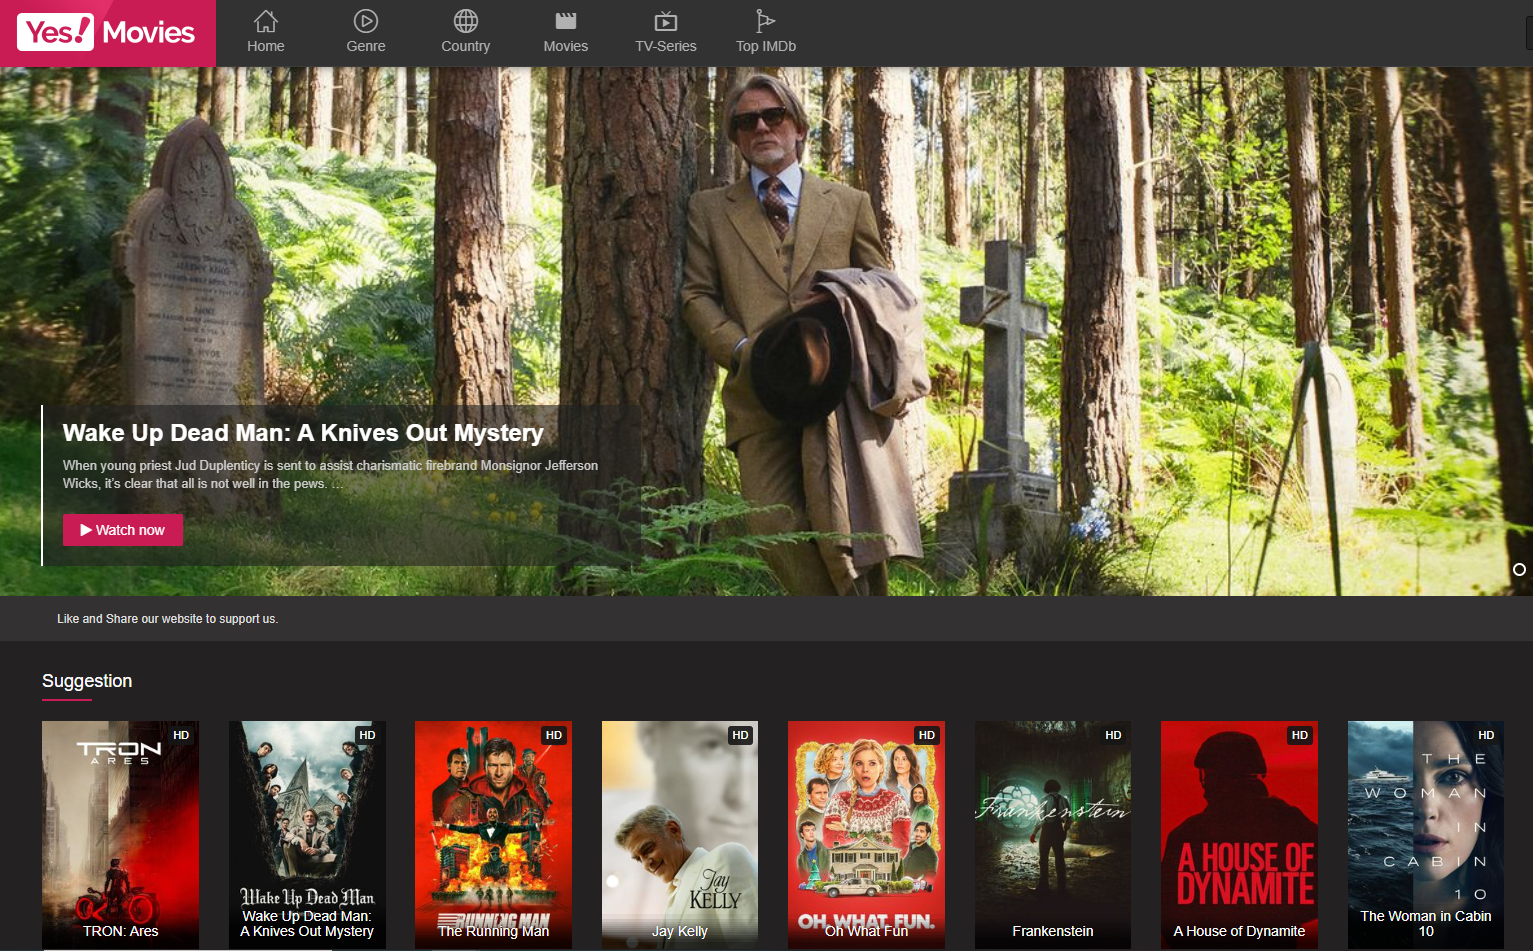Viewport: 1533px width, 951px height.
Task: Click the TV-Series icon in the top bar
Action: [666, 19]
